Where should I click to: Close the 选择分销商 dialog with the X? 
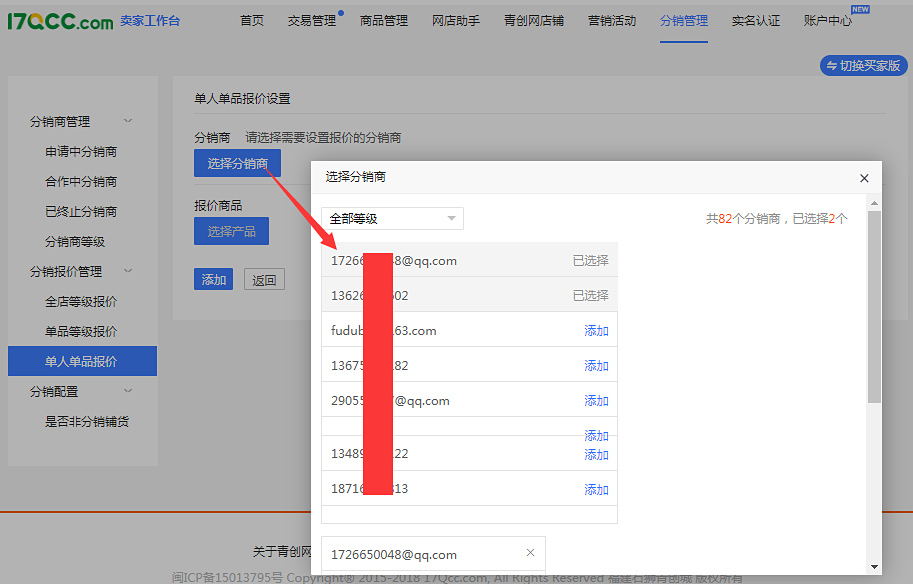point(864,178)
